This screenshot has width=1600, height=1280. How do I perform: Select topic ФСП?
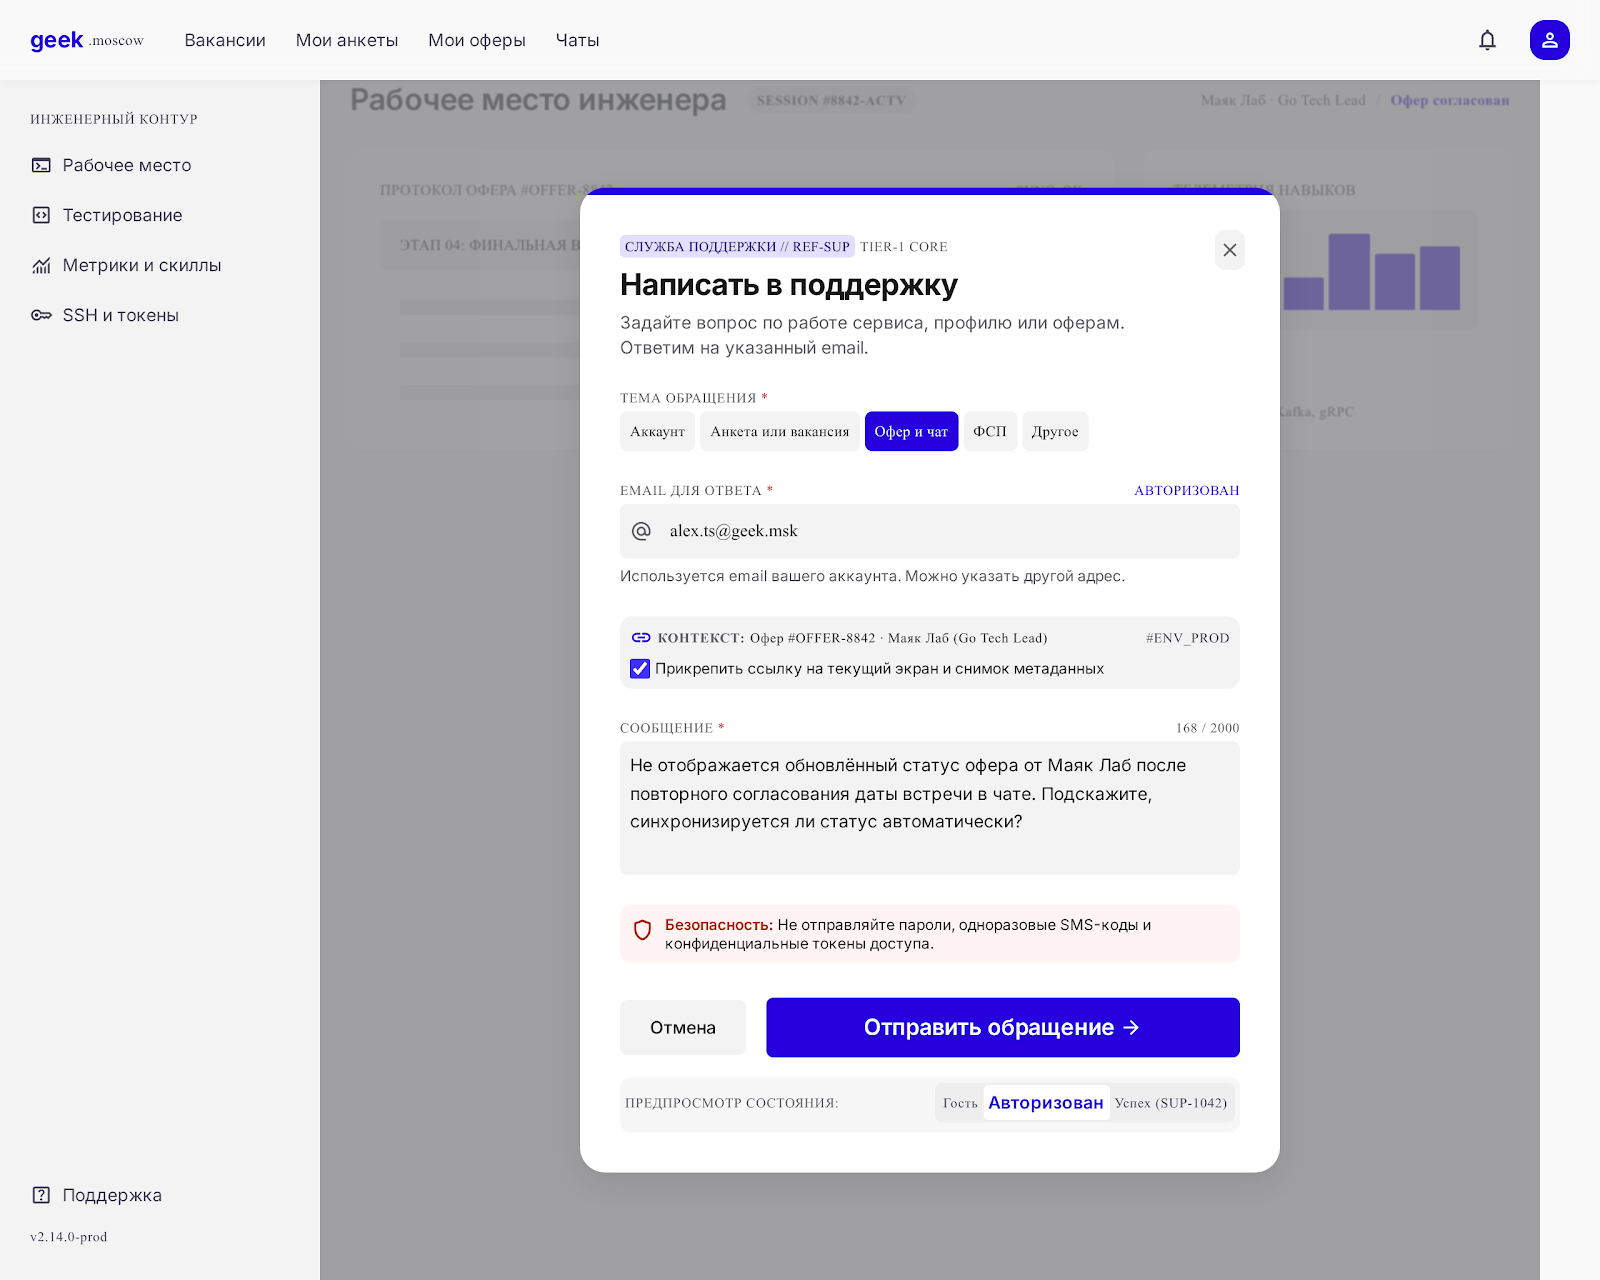pyautogui.click(x=990, y=432)
